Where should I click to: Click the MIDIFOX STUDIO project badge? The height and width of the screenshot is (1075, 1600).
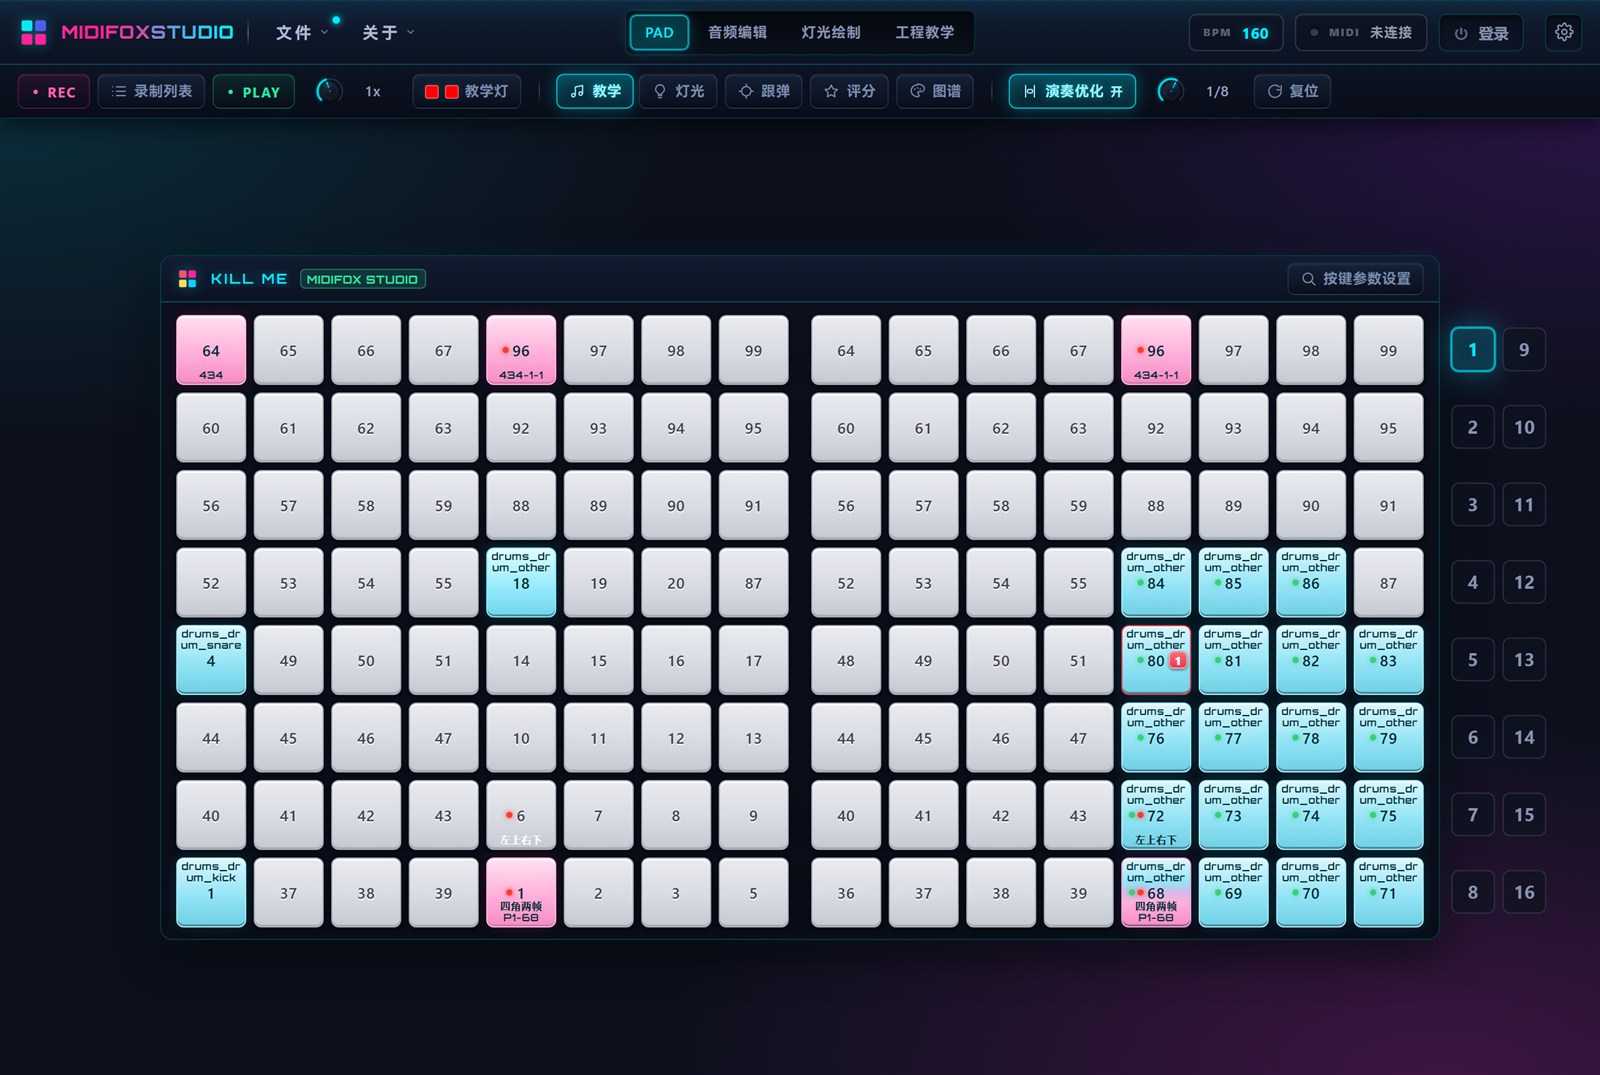click(363, 279)
